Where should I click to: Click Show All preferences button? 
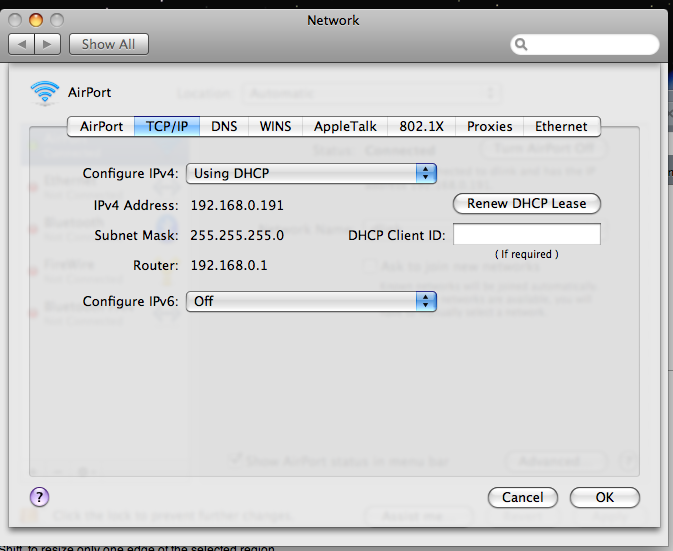(x=109, y=44)
